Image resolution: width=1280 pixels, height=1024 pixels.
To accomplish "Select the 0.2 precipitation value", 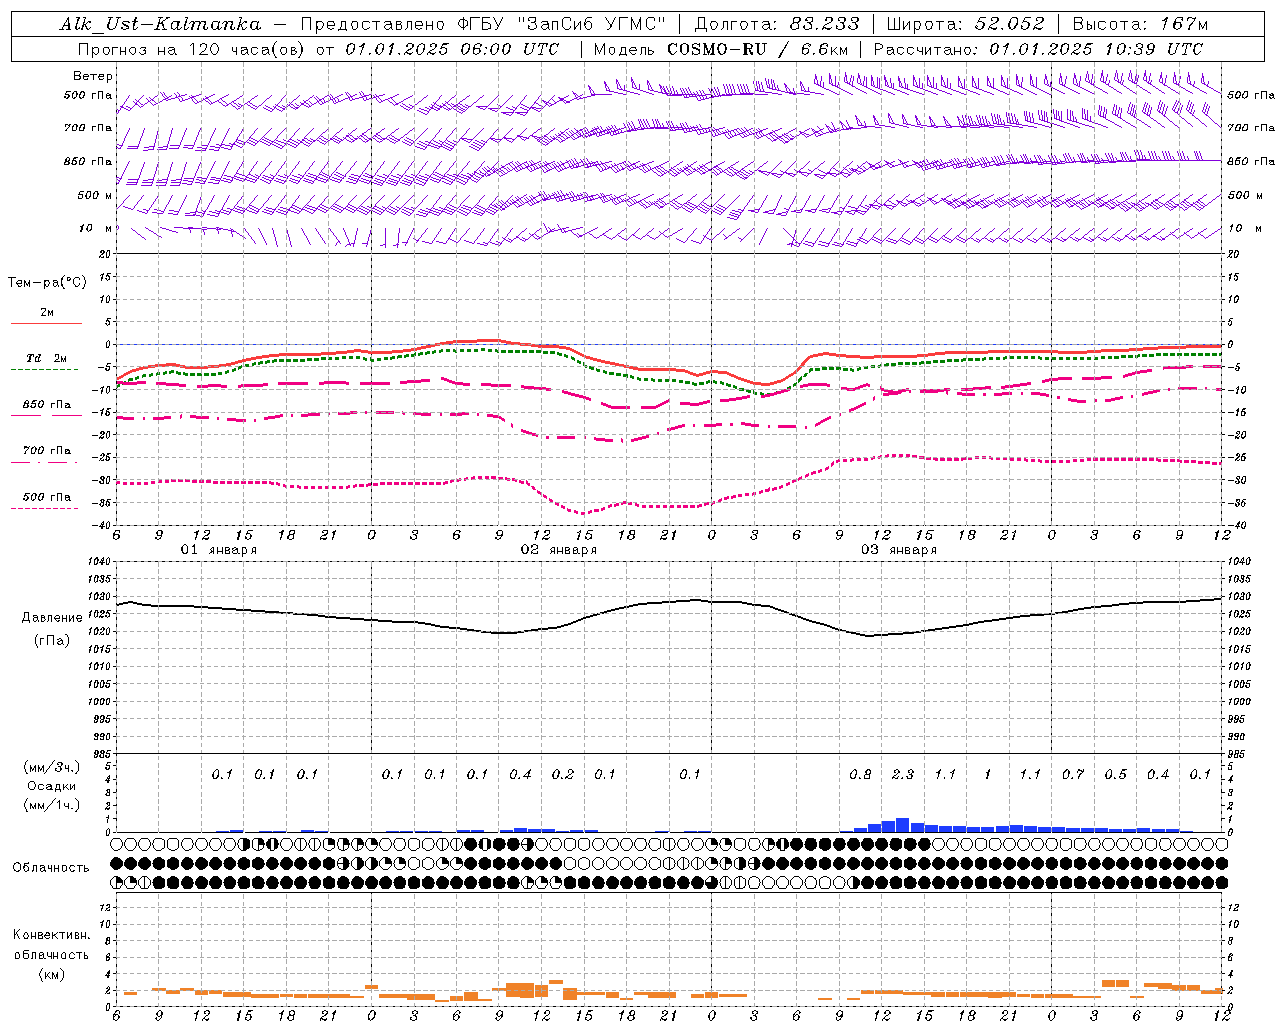I will click(x=563, y=775).
